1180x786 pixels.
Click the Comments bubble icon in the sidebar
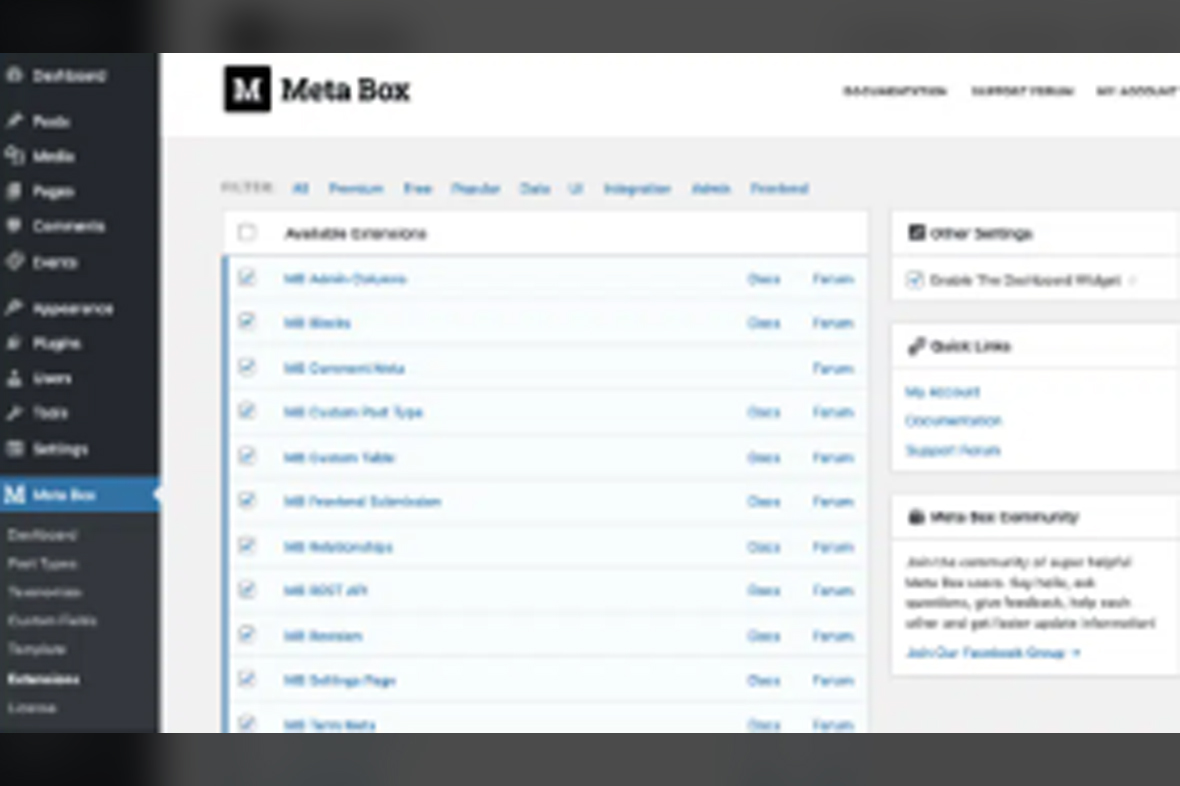click(14, 226)
